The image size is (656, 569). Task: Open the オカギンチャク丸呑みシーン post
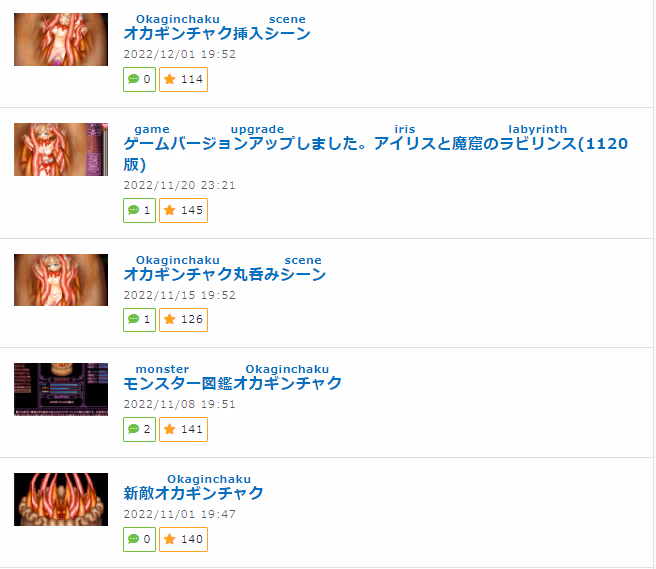click(225, 274)
